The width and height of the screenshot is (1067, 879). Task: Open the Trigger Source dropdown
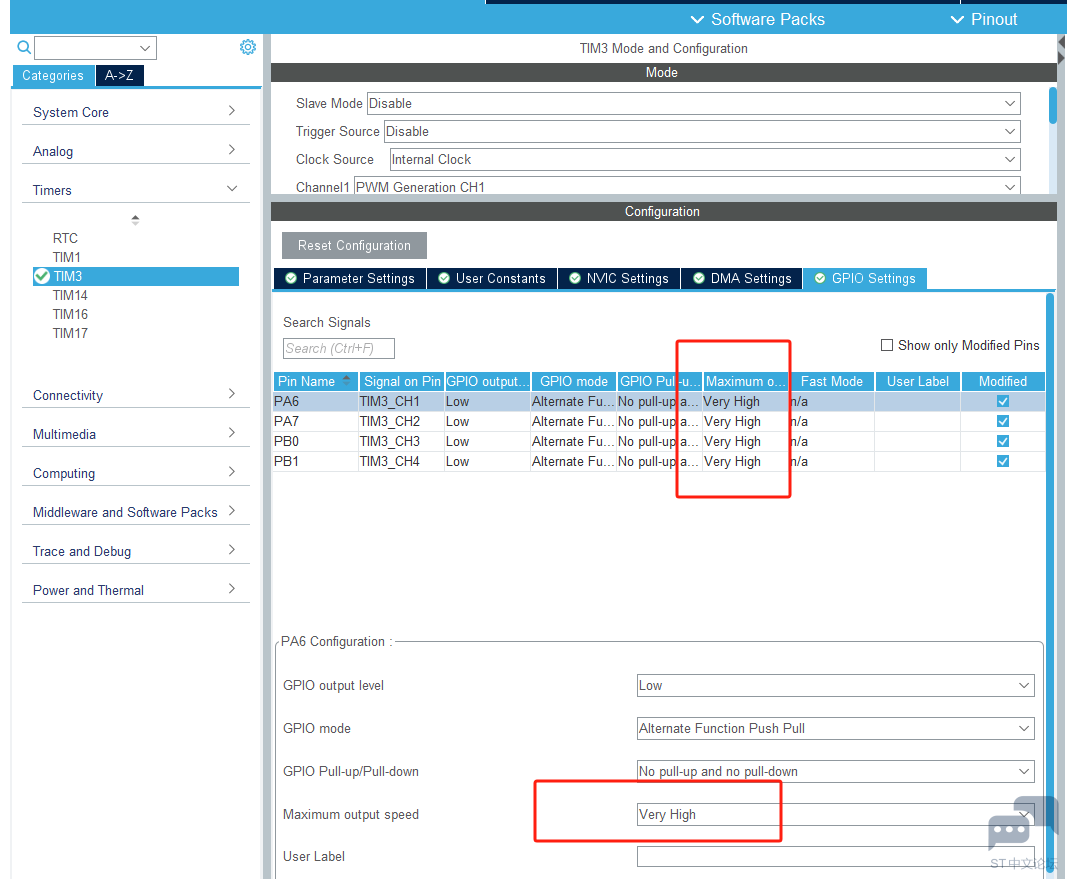tap(702, 131)
